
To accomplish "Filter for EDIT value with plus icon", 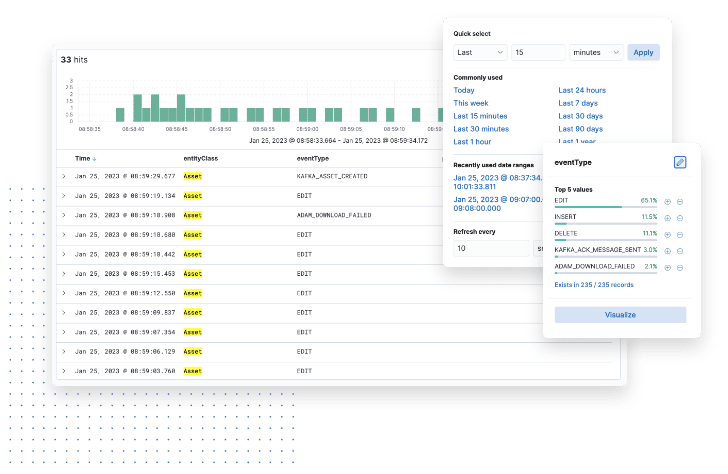I will coord(668,201).
